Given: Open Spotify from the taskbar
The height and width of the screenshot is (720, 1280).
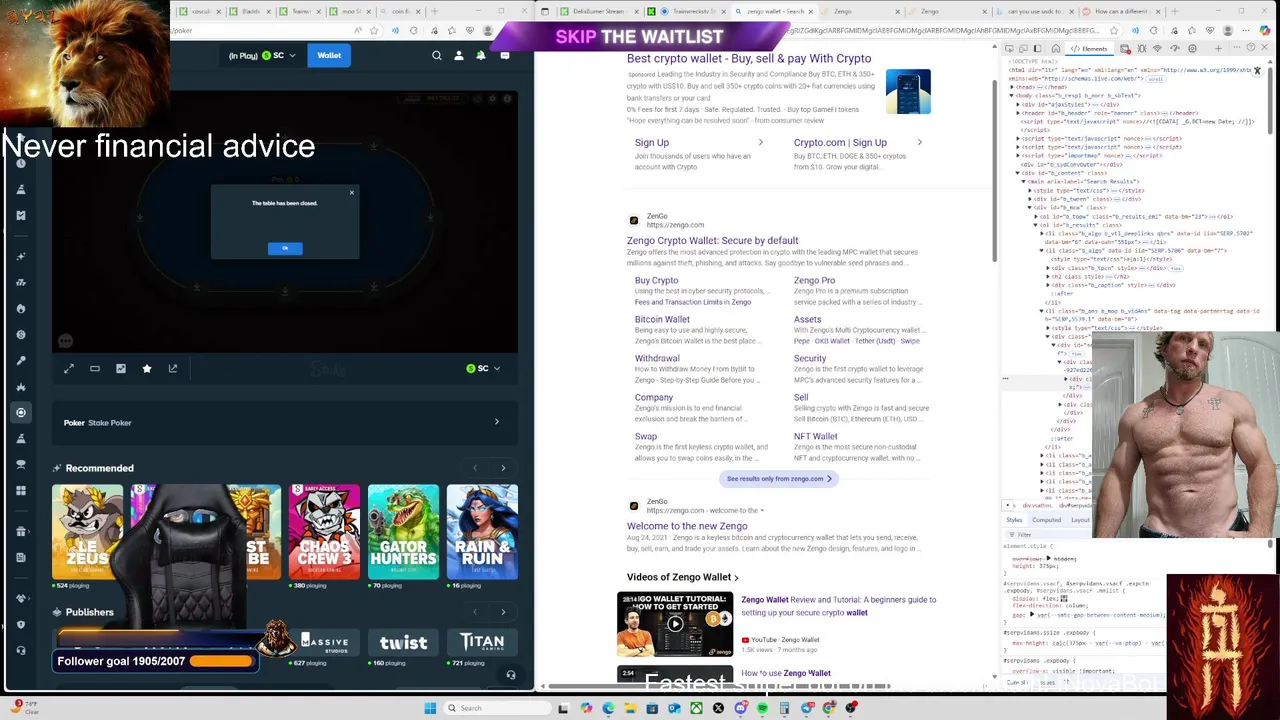Looking at the screenshot, I should point(763,708).
